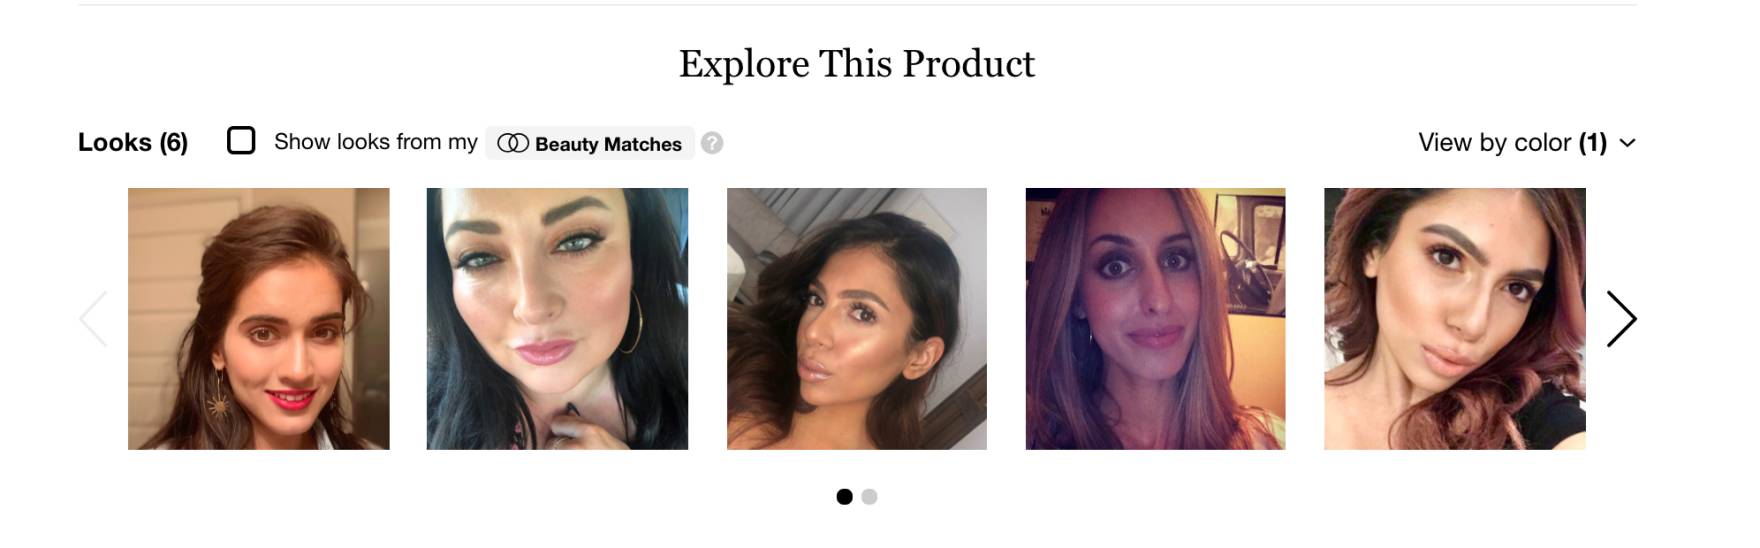Screen dimensions: 1760x548
Task: Open the question mark help icon
Action: point(712,143)
